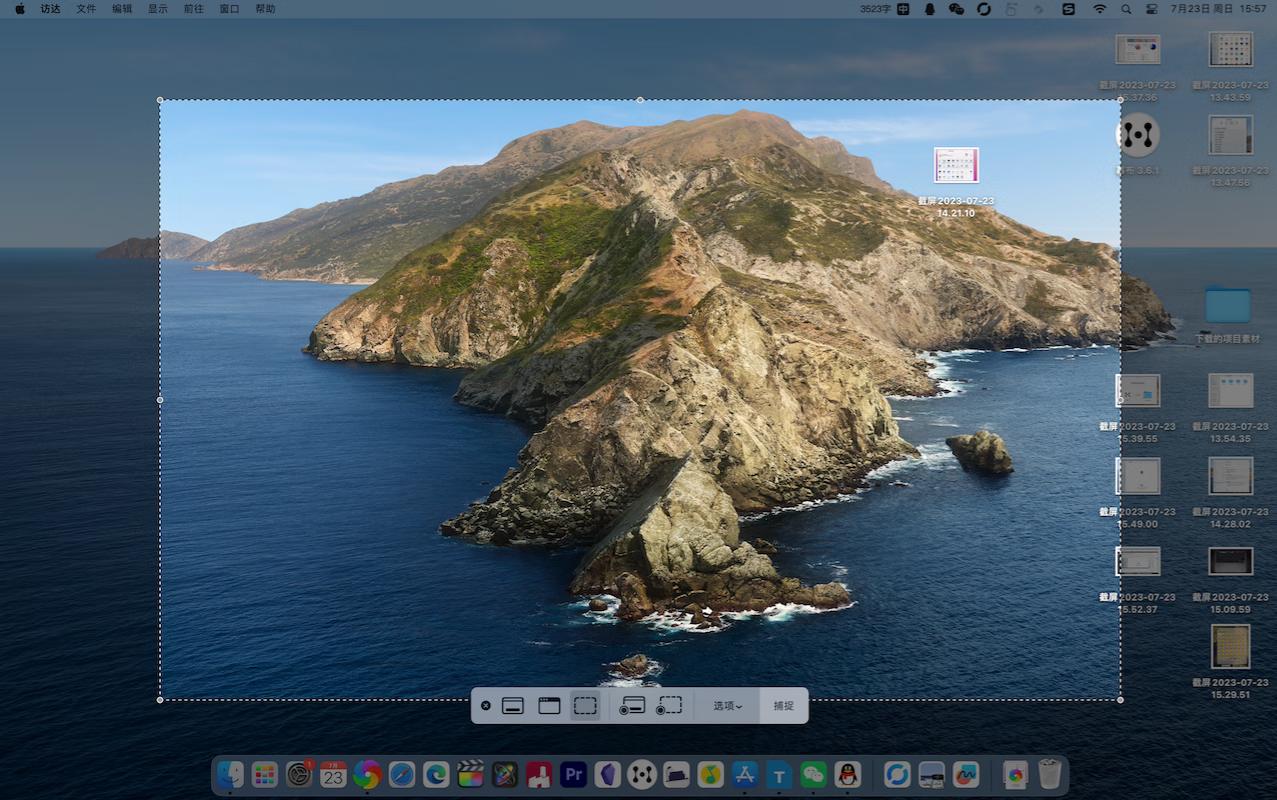This screenshot has height=800, width=1277.
Task: Choose the capture selected portion mode icon
Action: pos(585,706)
